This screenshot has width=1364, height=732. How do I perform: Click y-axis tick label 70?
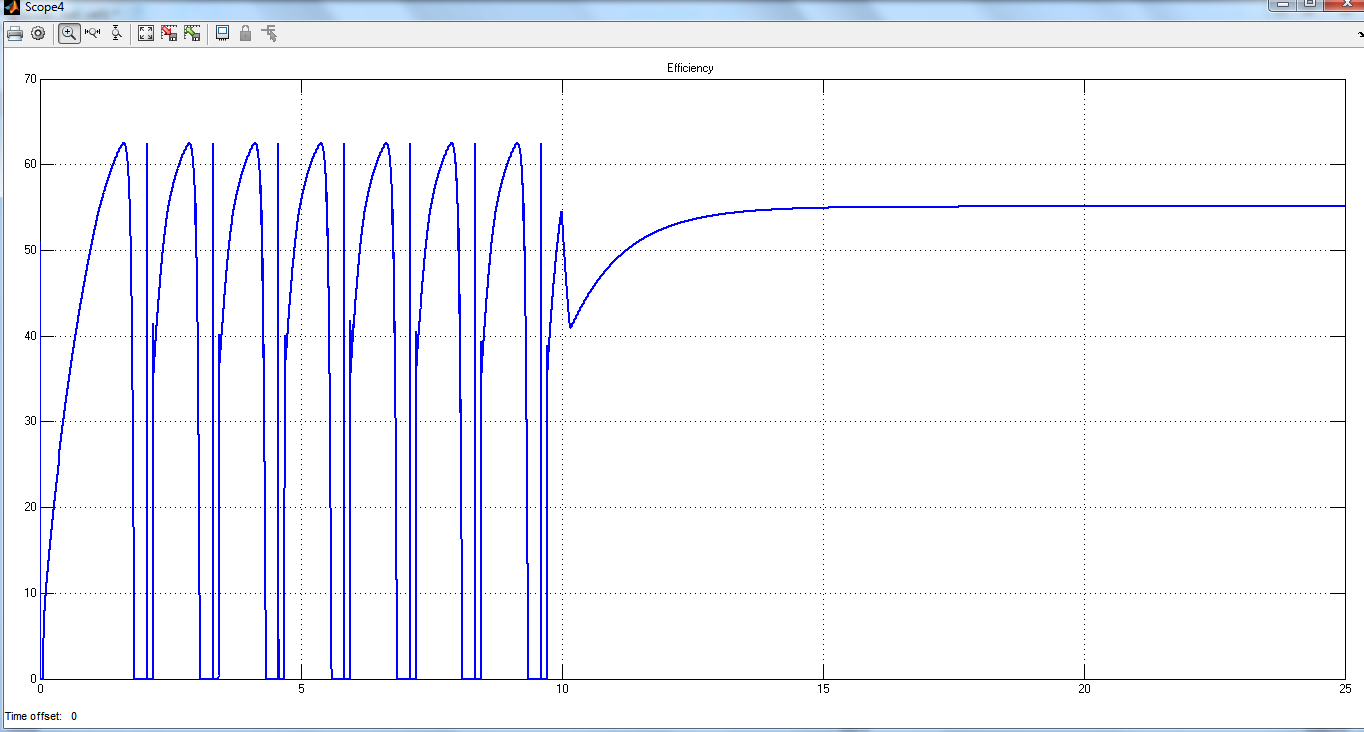tap(29, 79)
